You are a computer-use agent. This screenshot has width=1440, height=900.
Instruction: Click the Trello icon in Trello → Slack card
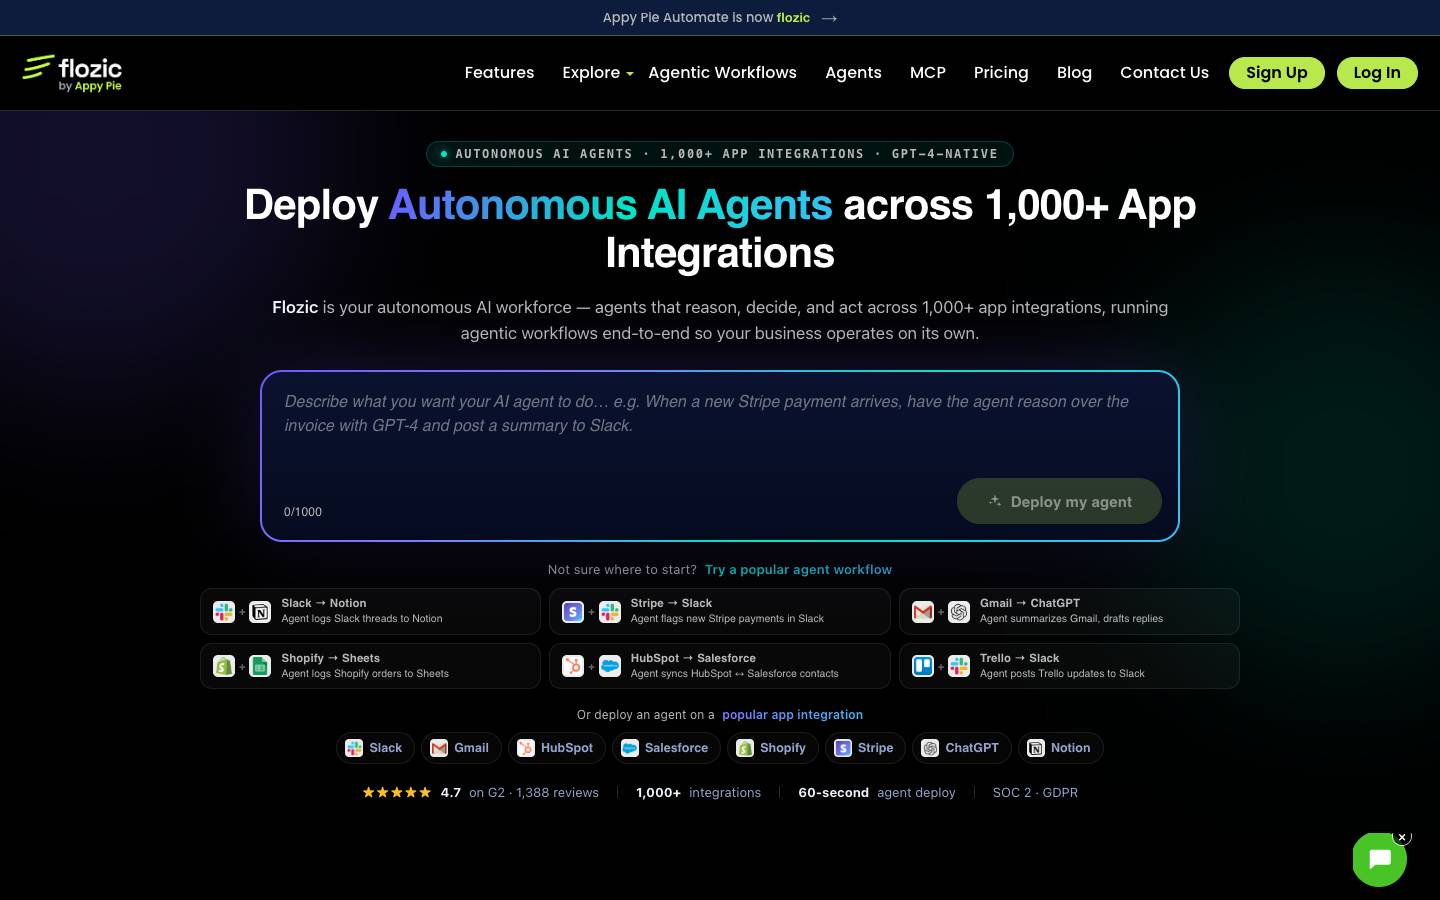(923, 666)
